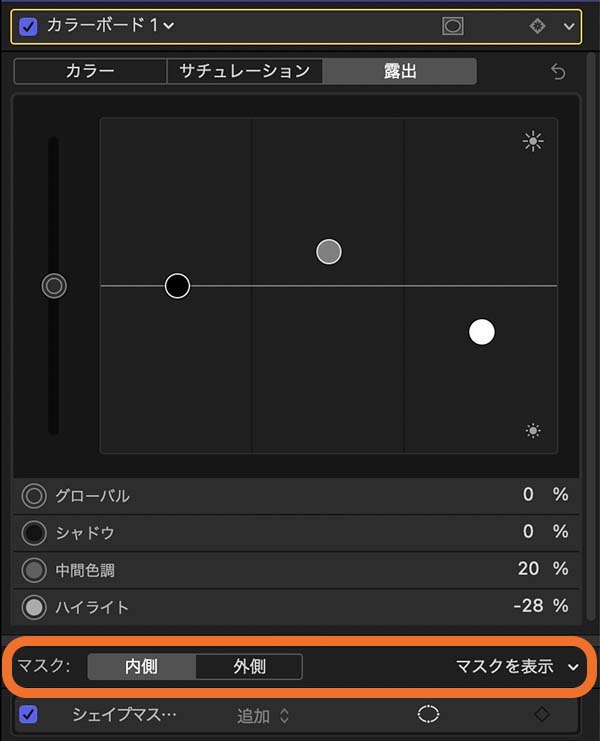Select the gray midtone puck
This screenshot has height=741, width=600.
click(329, 251)
